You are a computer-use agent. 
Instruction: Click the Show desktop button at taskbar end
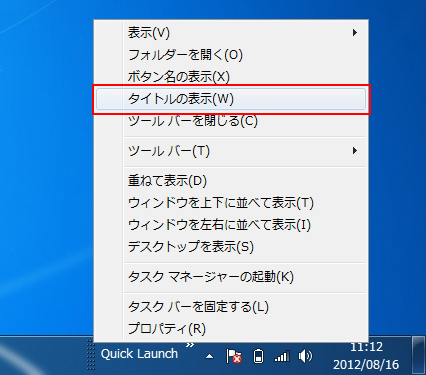[x=418, y=355]
